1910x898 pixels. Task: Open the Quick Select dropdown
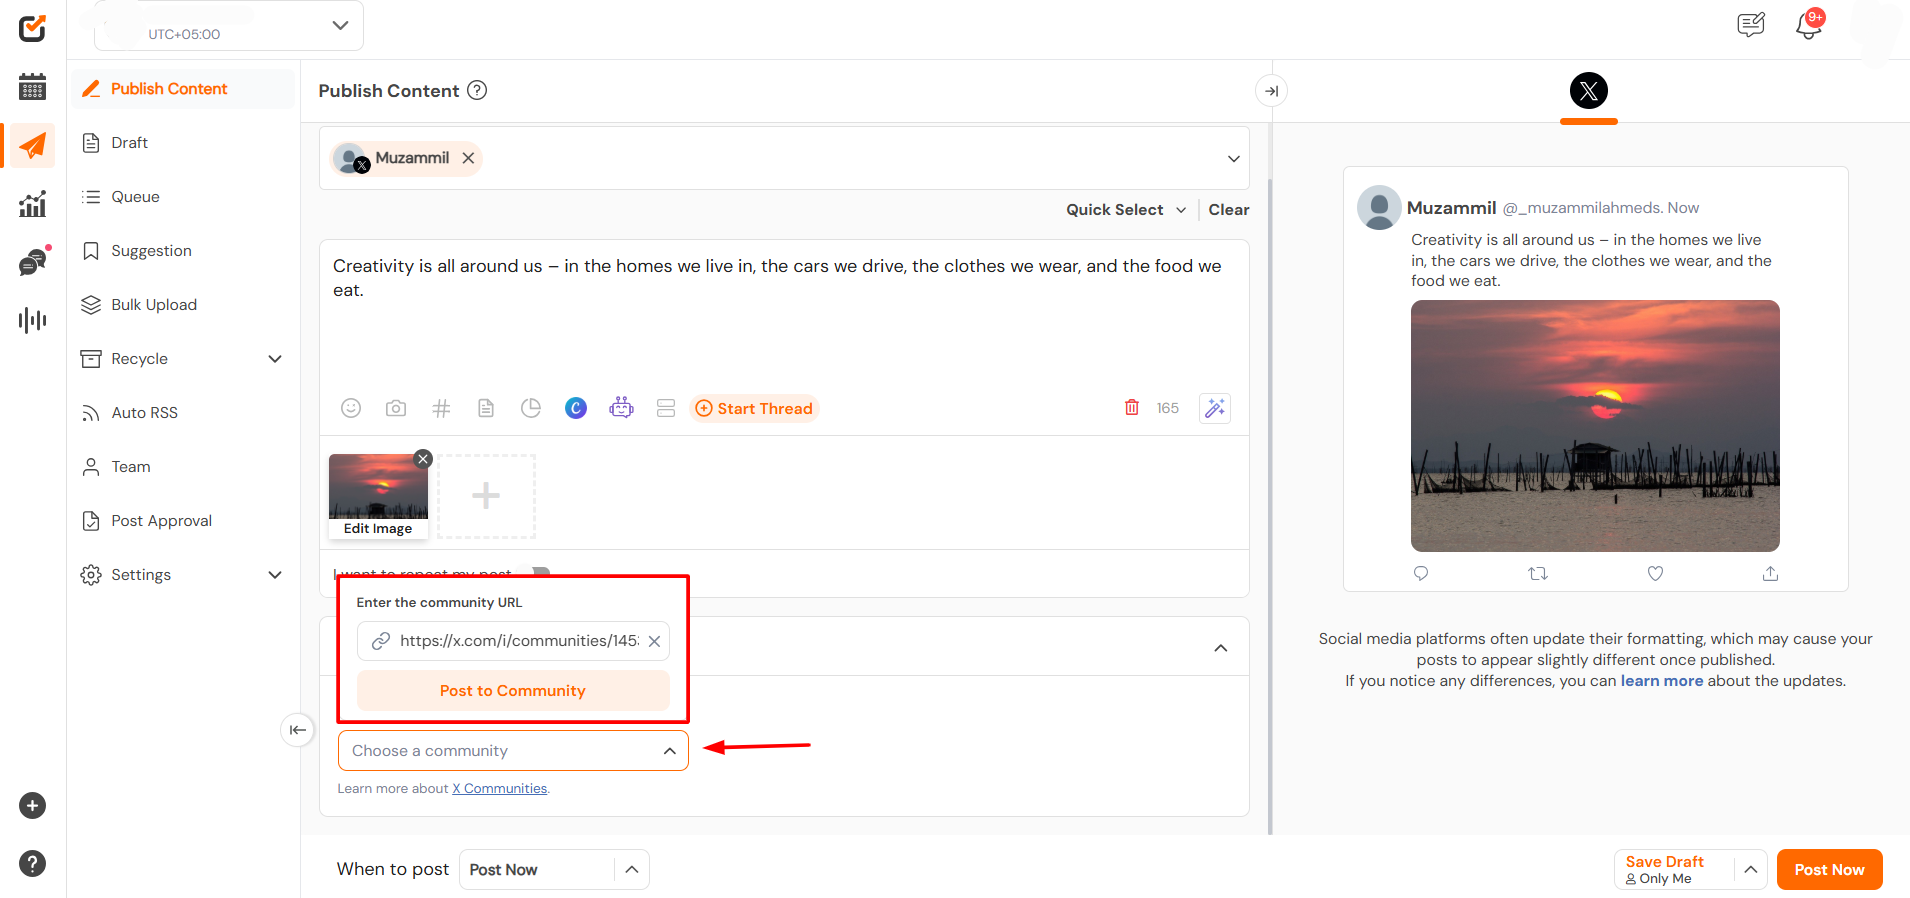[x=1126, y=210]
